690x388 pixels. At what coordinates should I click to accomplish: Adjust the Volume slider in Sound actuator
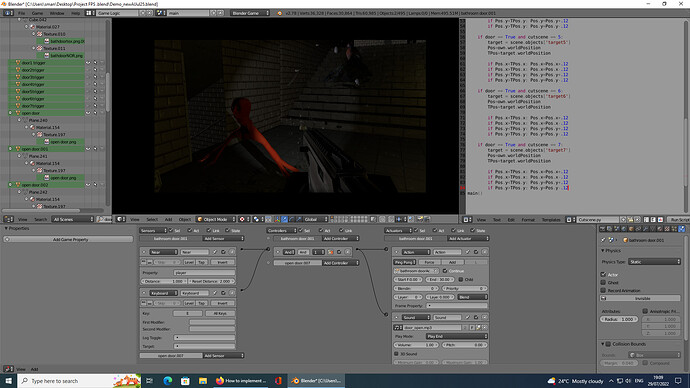click(416, 345)
